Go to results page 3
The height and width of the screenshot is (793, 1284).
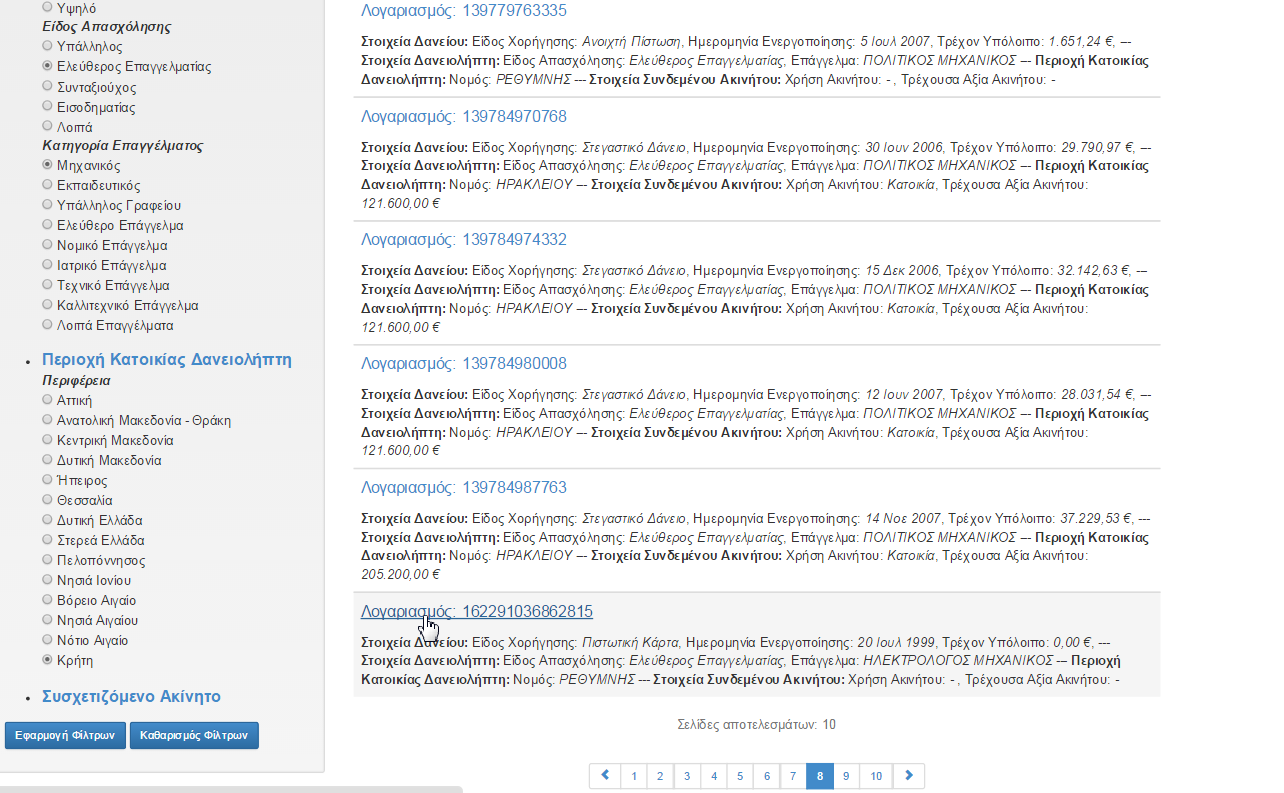686,776
